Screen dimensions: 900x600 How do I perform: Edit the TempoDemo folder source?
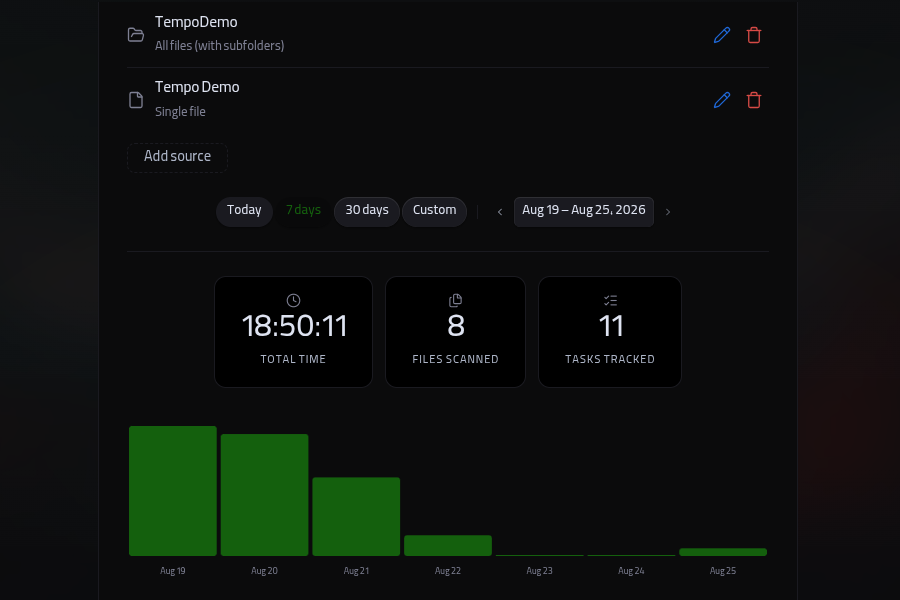click(721, 35)
